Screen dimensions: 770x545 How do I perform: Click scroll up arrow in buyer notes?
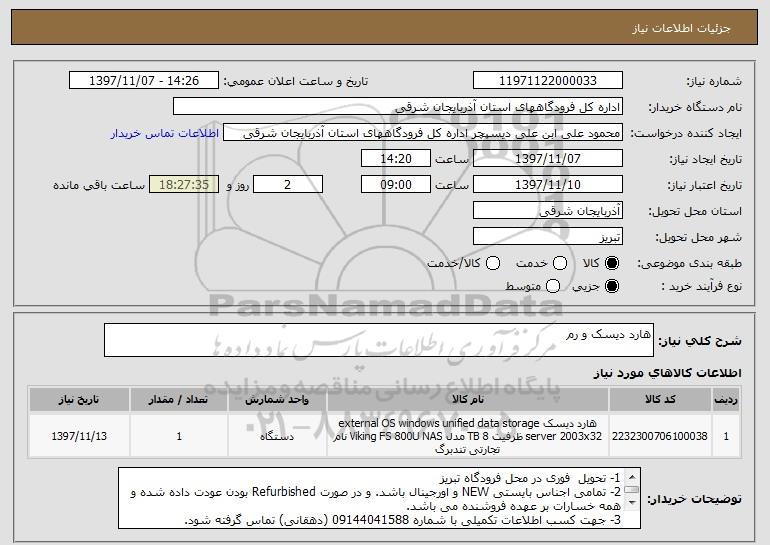632,477
